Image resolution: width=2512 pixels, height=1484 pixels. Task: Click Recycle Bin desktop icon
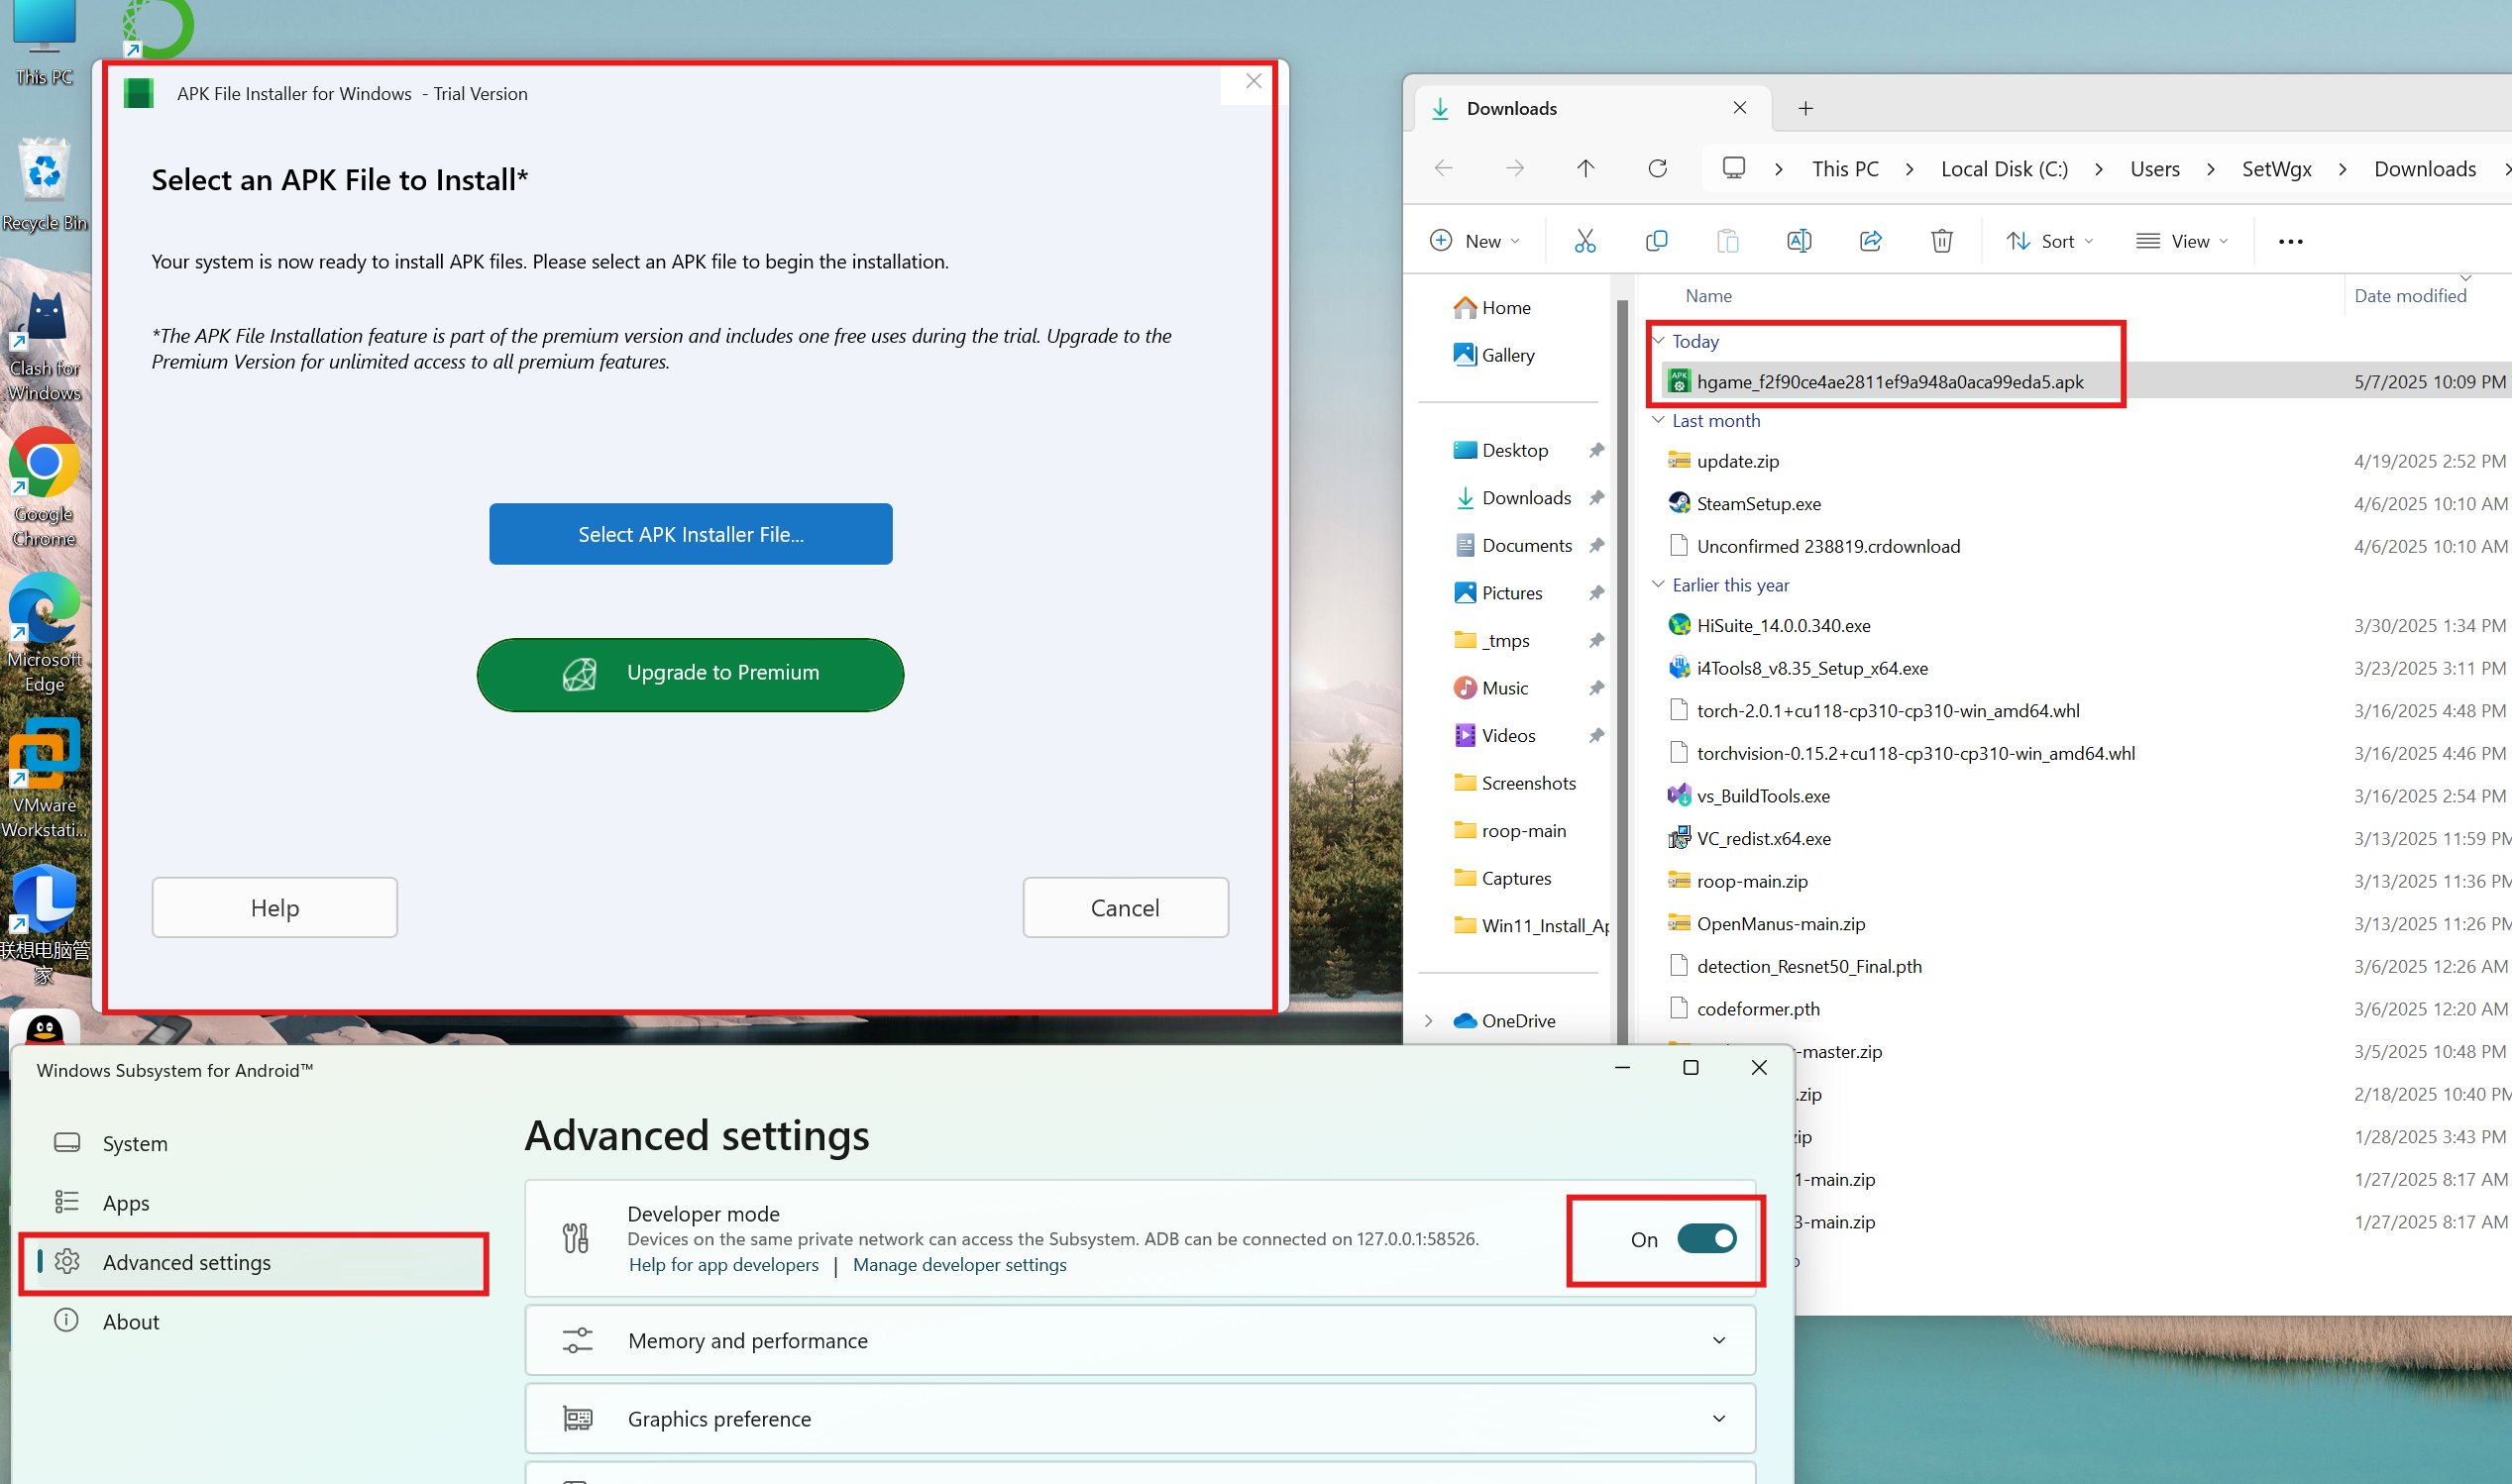click(44, 184)
